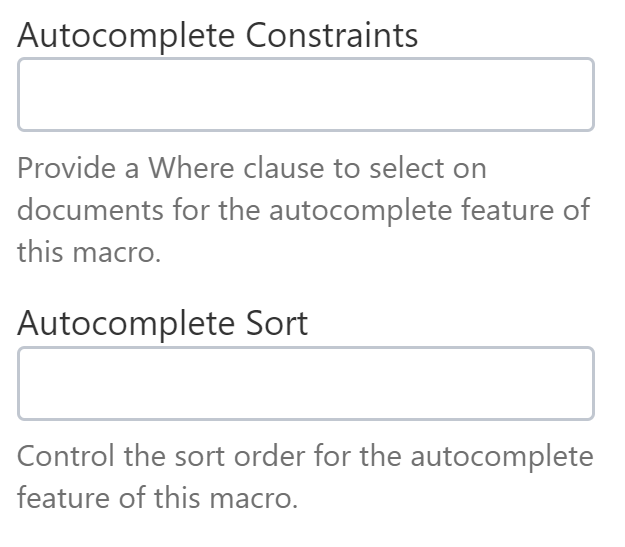The width and height of the screenshot is (625, 547).
Task: Click the Autocomplete Constraints input field
Action: 306,95
